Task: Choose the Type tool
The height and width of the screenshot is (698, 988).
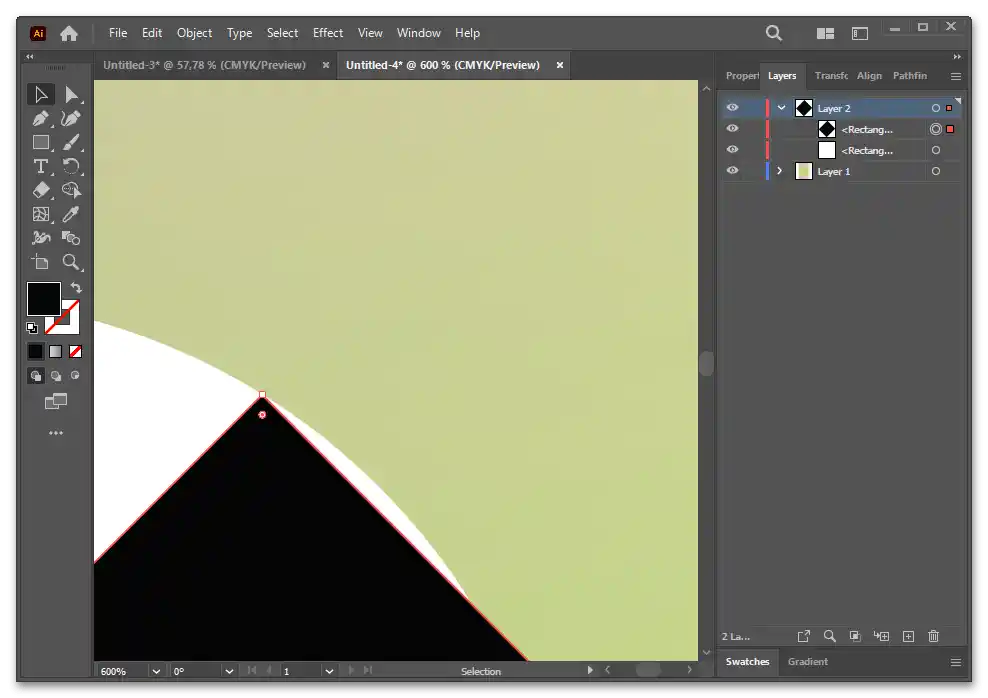Action: click(x=41, y=166)
